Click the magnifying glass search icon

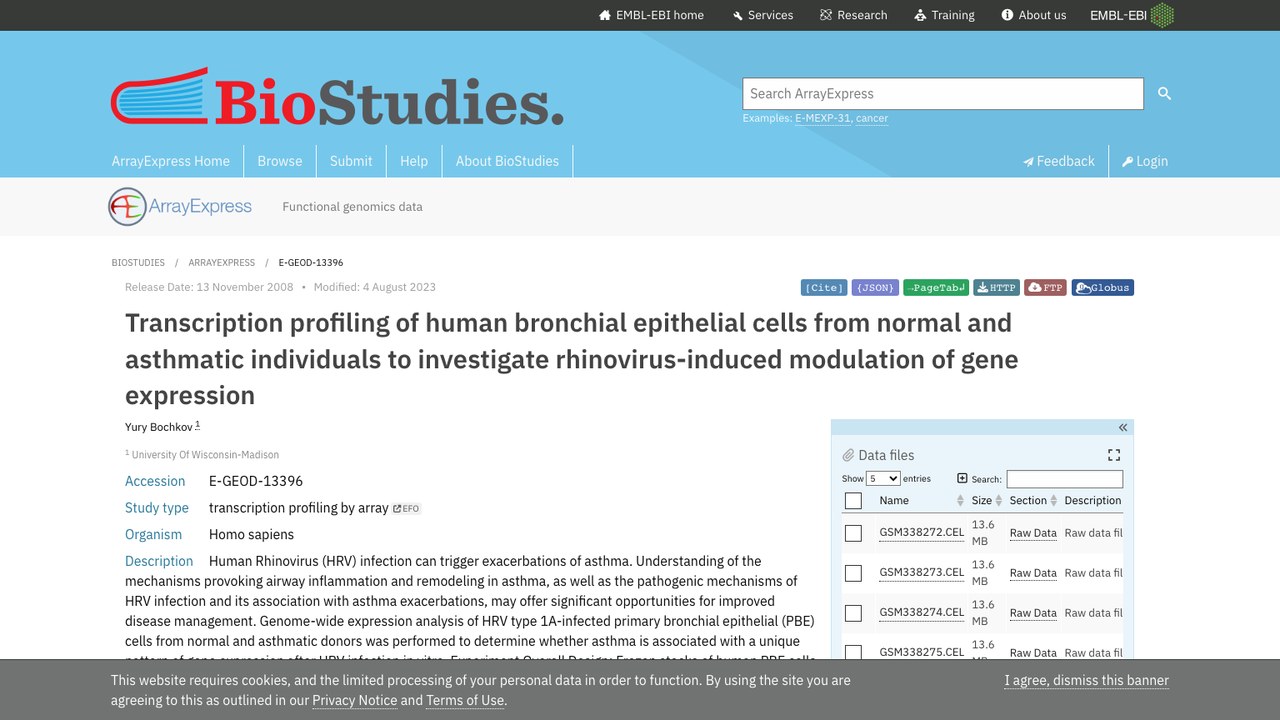(x=1164, y=93)
